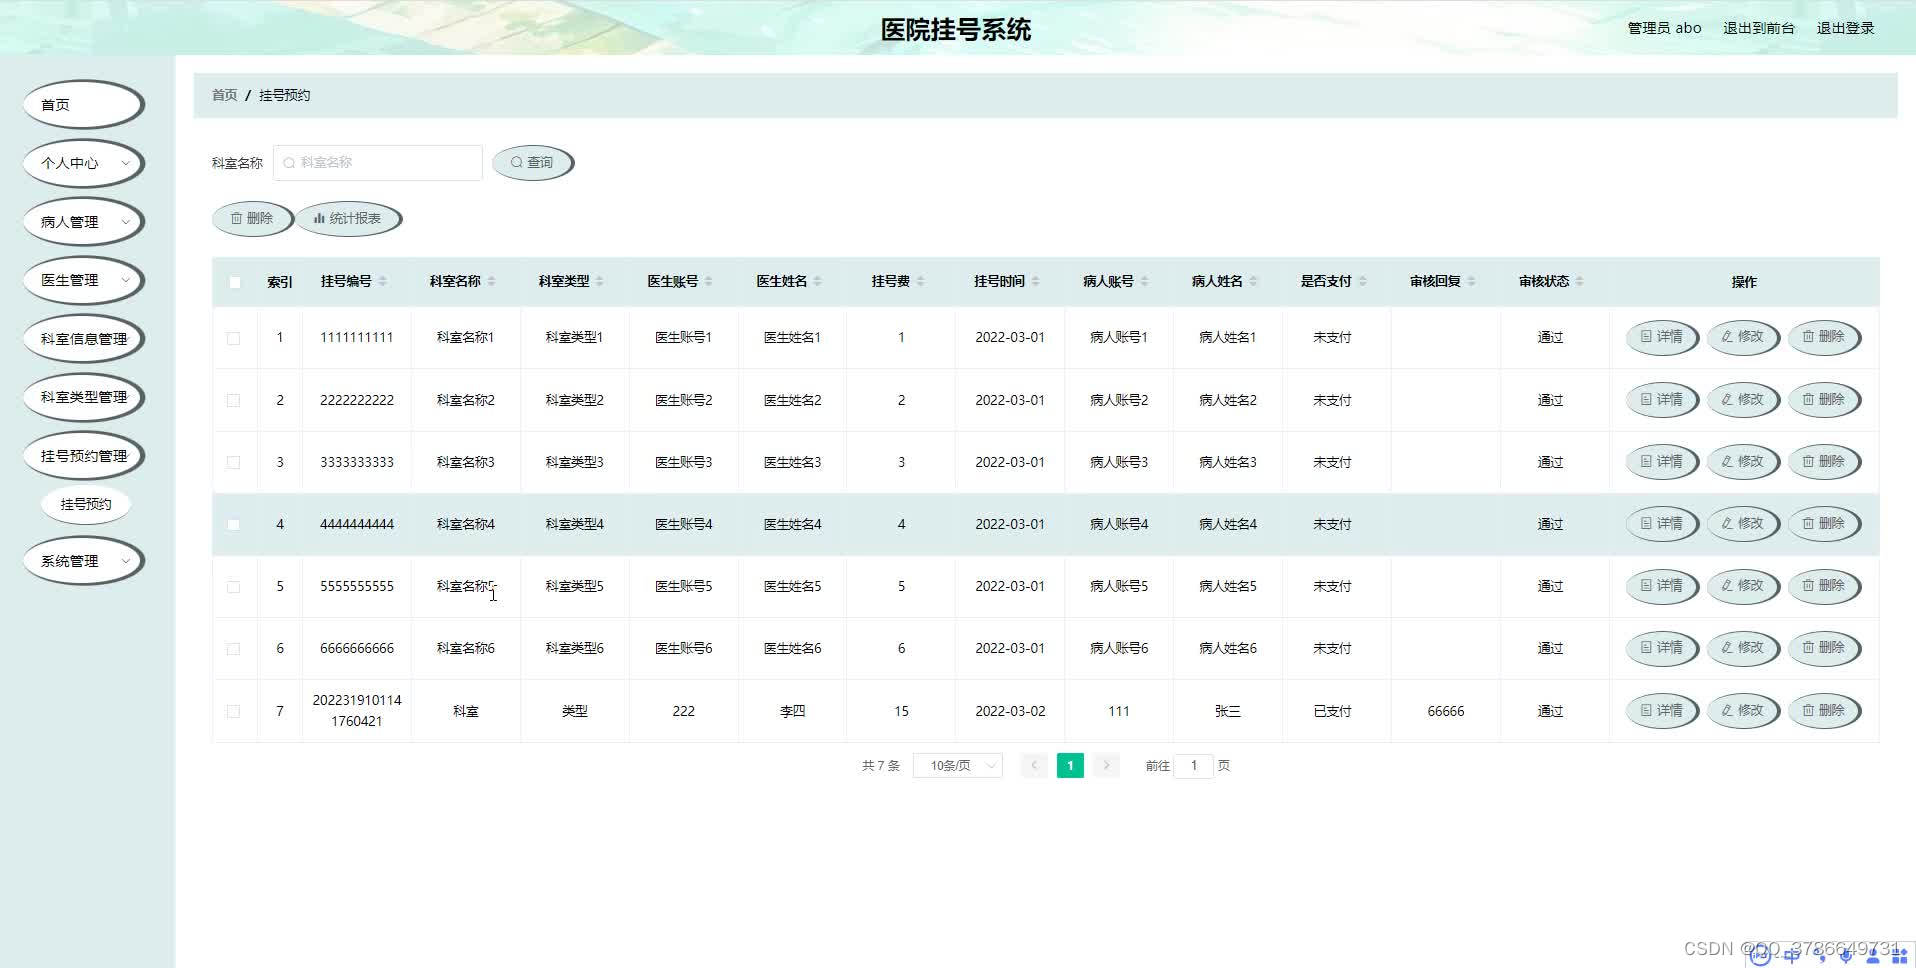Check the row 1 checkbox (1111111111)
Screen dimensions: 1916x968
(234, 338)
